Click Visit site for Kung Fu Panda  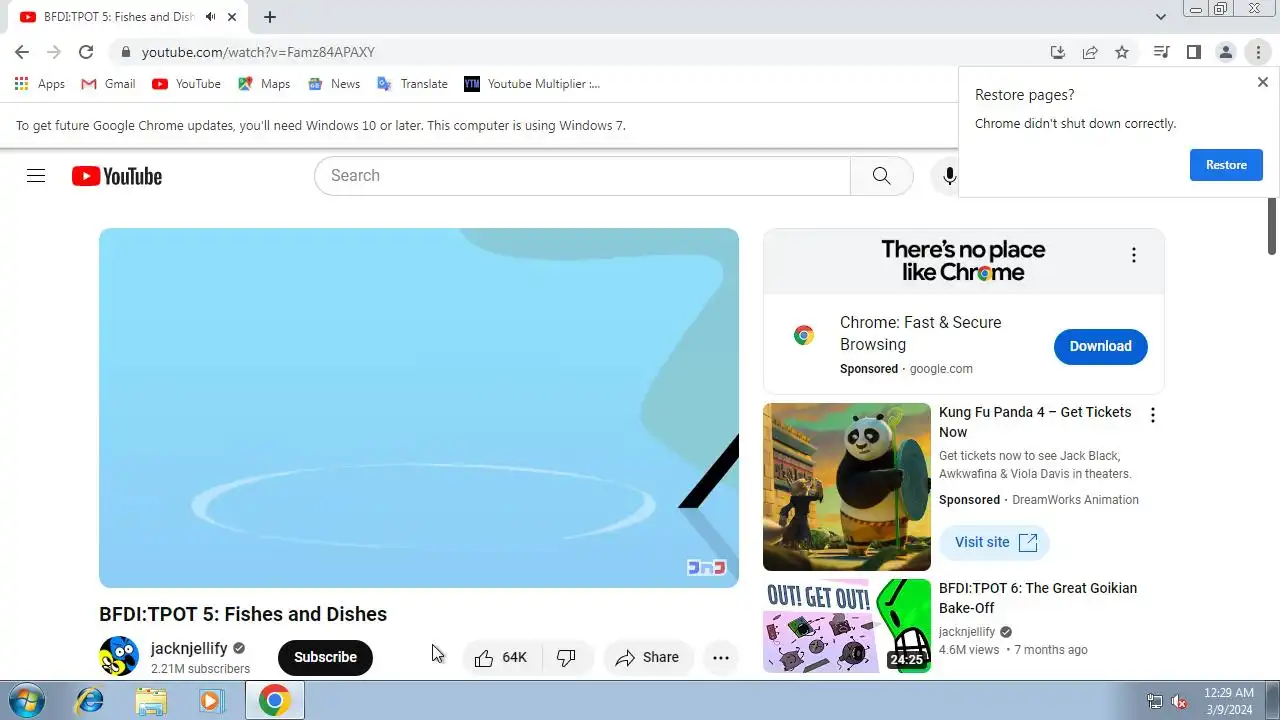994,542
